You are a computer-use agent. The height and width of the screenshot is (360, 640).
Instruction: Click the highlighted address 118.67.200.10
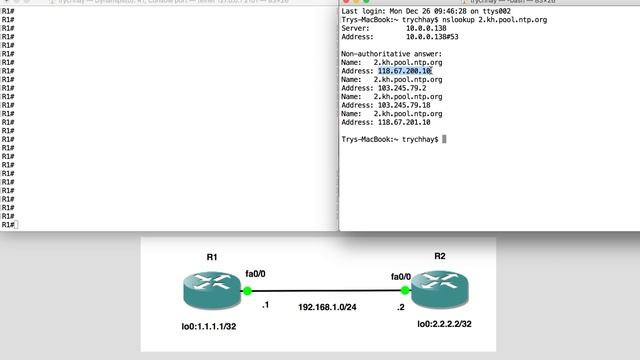point(404,71)
